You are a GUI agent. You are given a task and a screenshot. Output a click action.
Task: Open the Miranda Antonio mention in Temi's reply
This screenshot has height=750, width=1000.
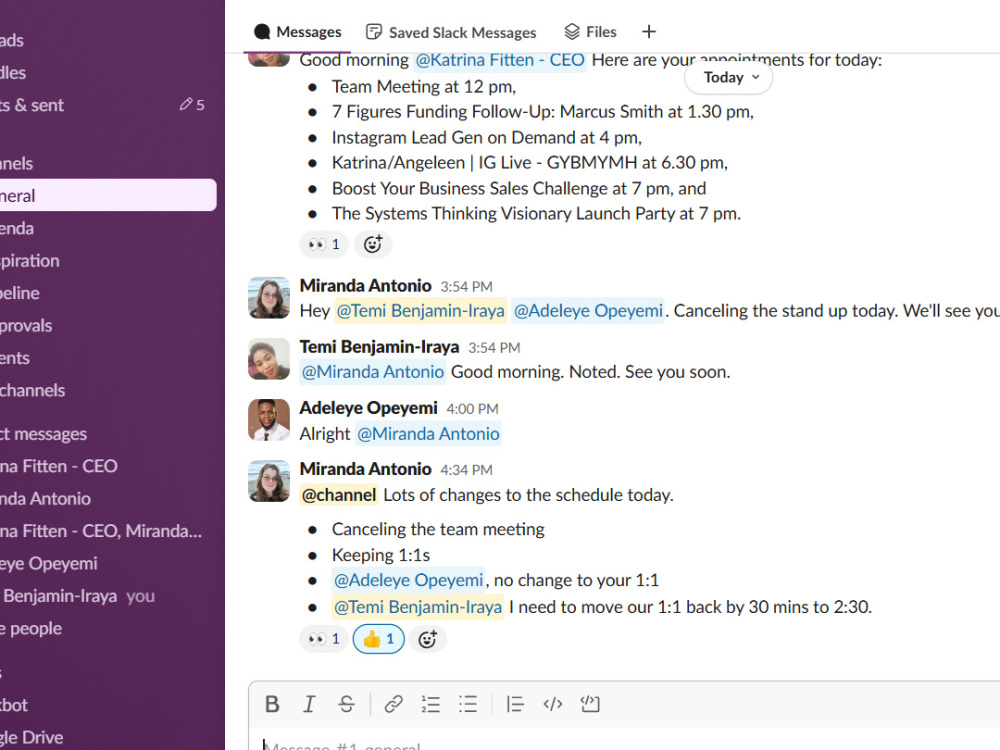point(372,372)
